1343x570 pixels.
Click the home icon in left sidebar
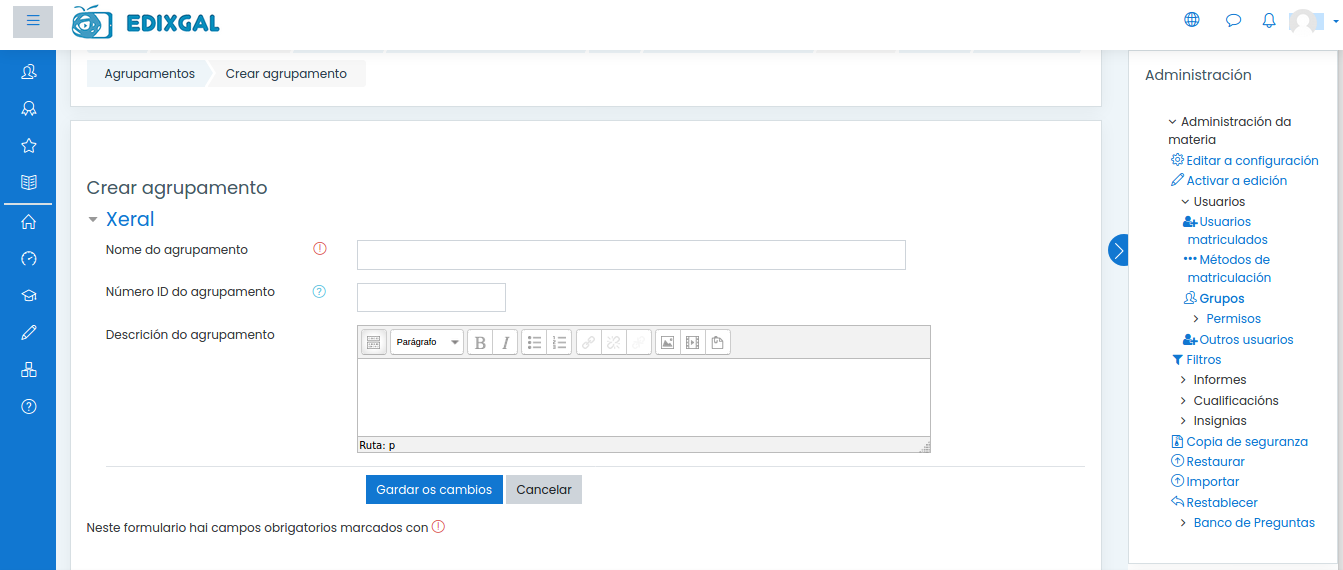29,222
